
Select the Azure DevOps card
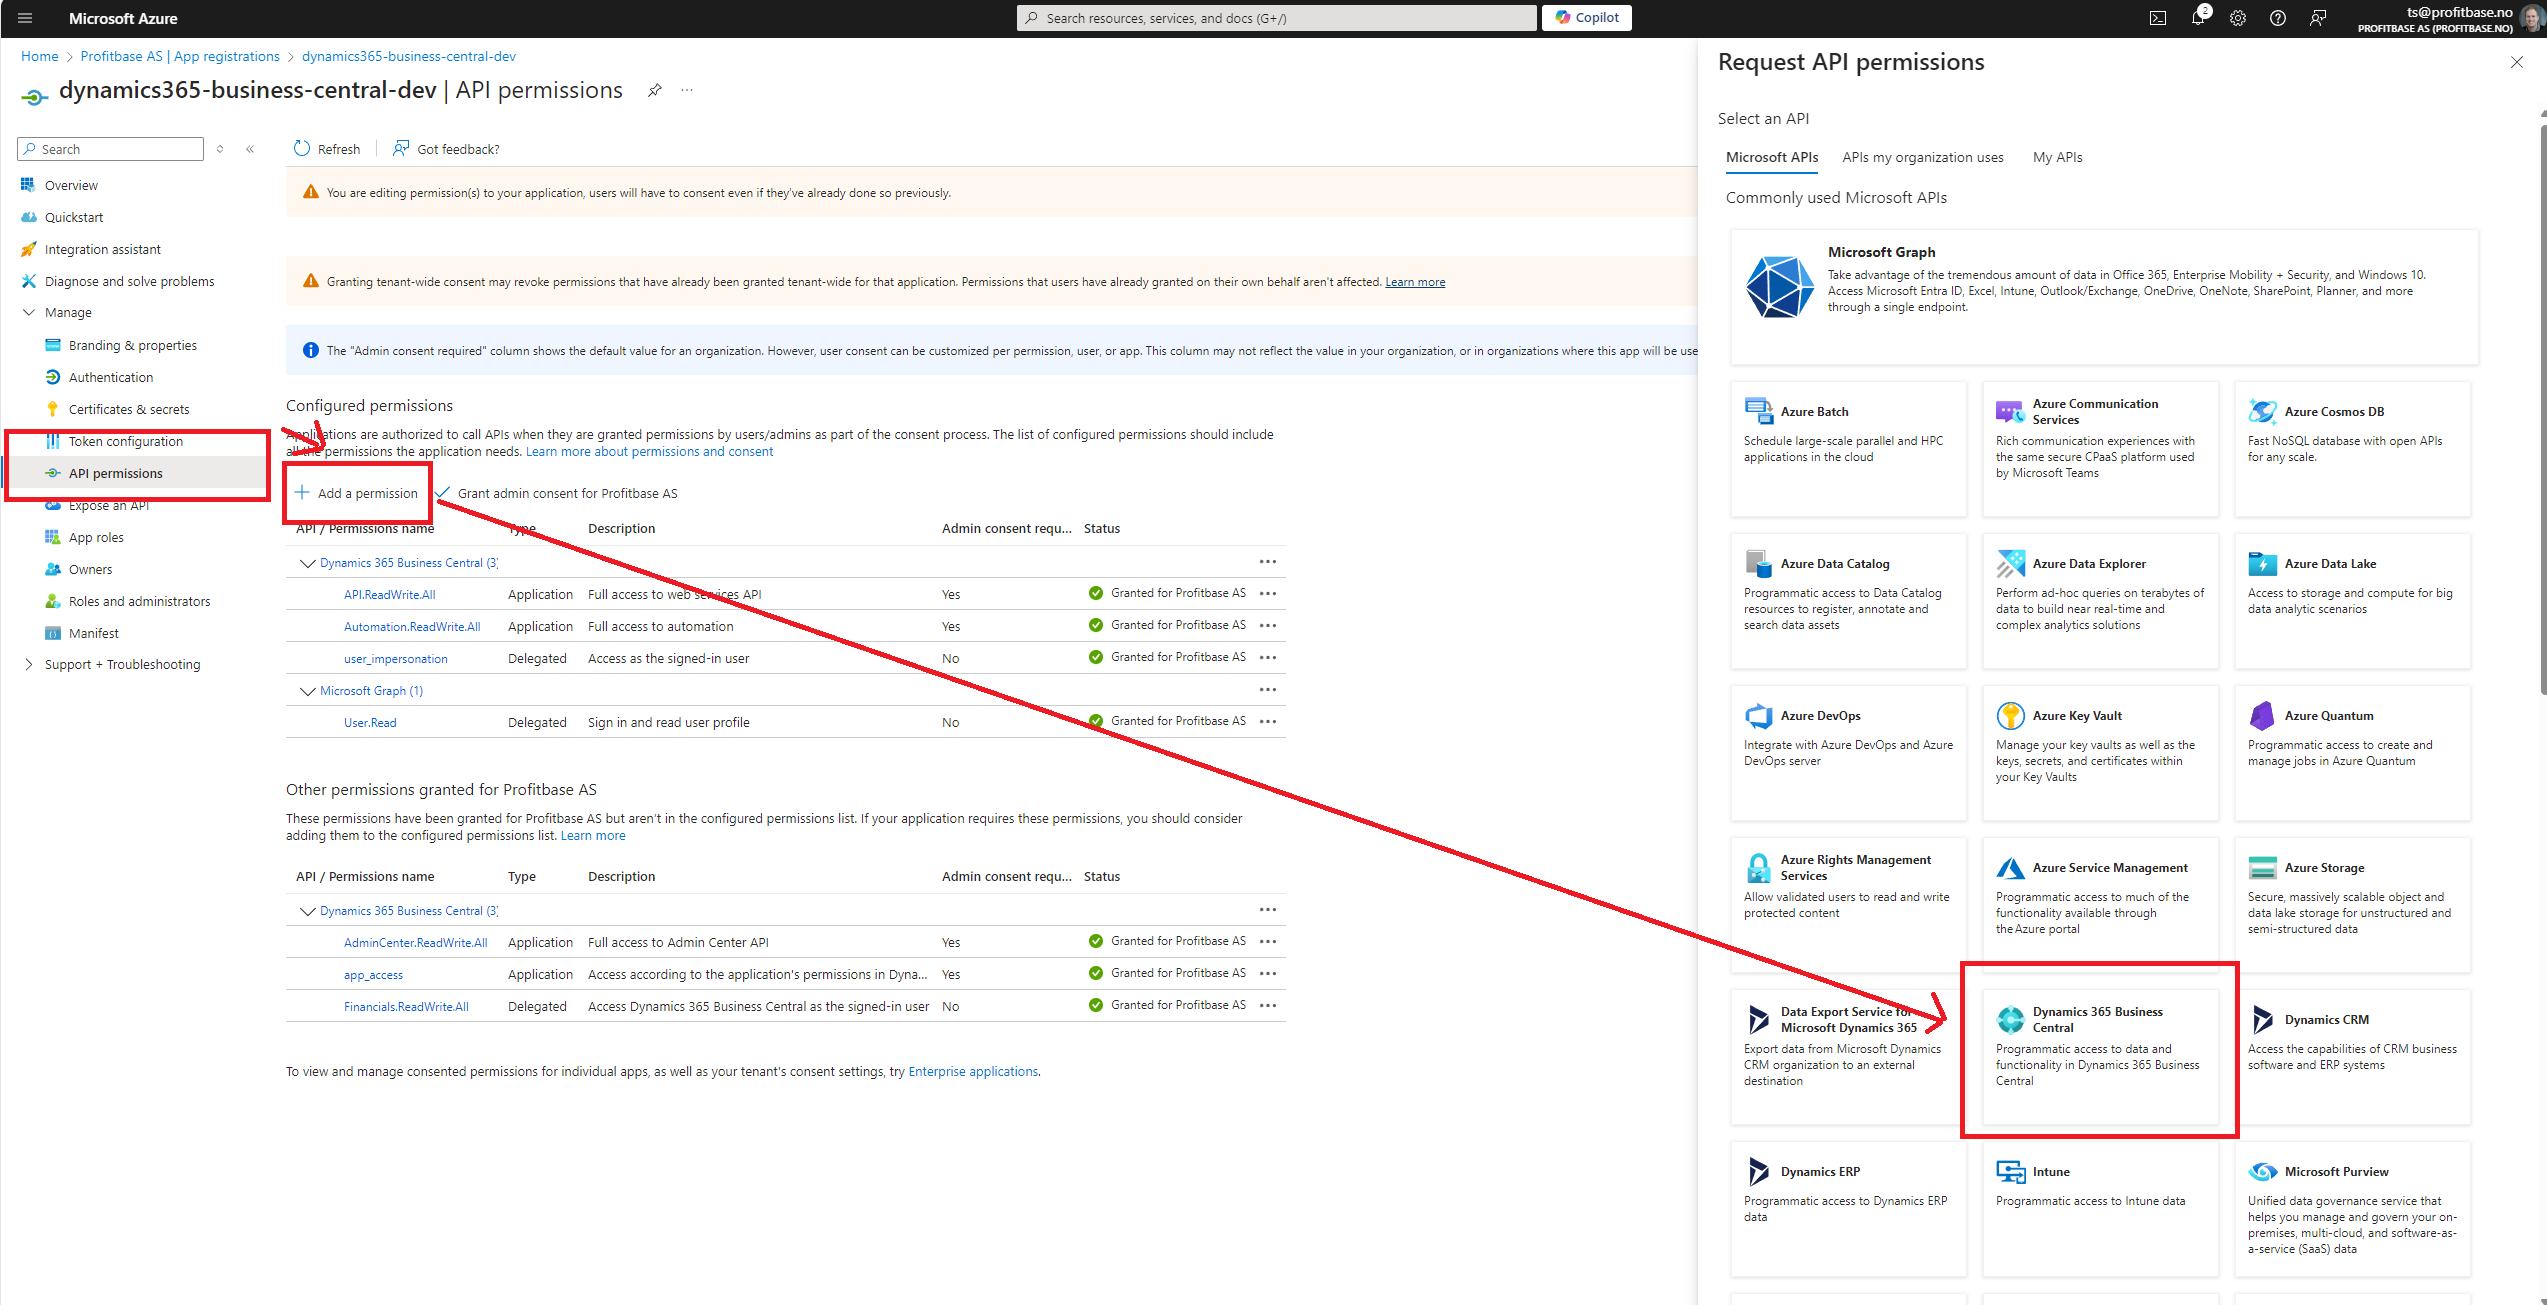pyautogui.click(x=1848, y=752)
